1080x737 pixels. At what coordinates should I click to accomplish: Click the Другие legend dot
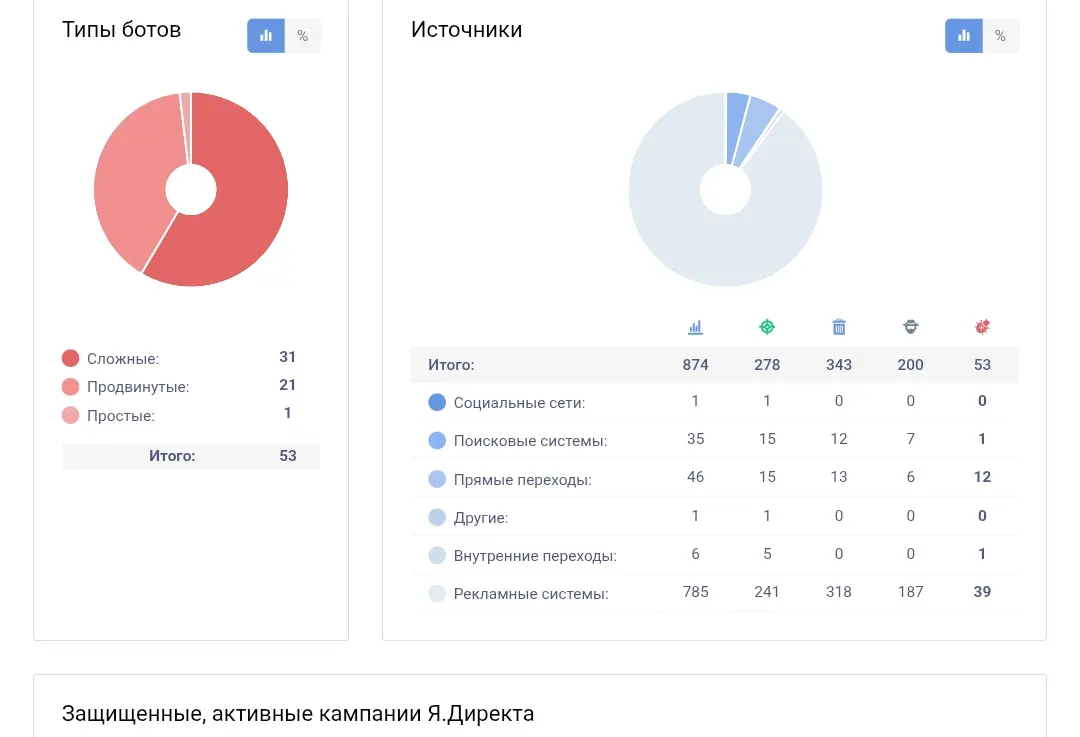click(x=437, y=517)
